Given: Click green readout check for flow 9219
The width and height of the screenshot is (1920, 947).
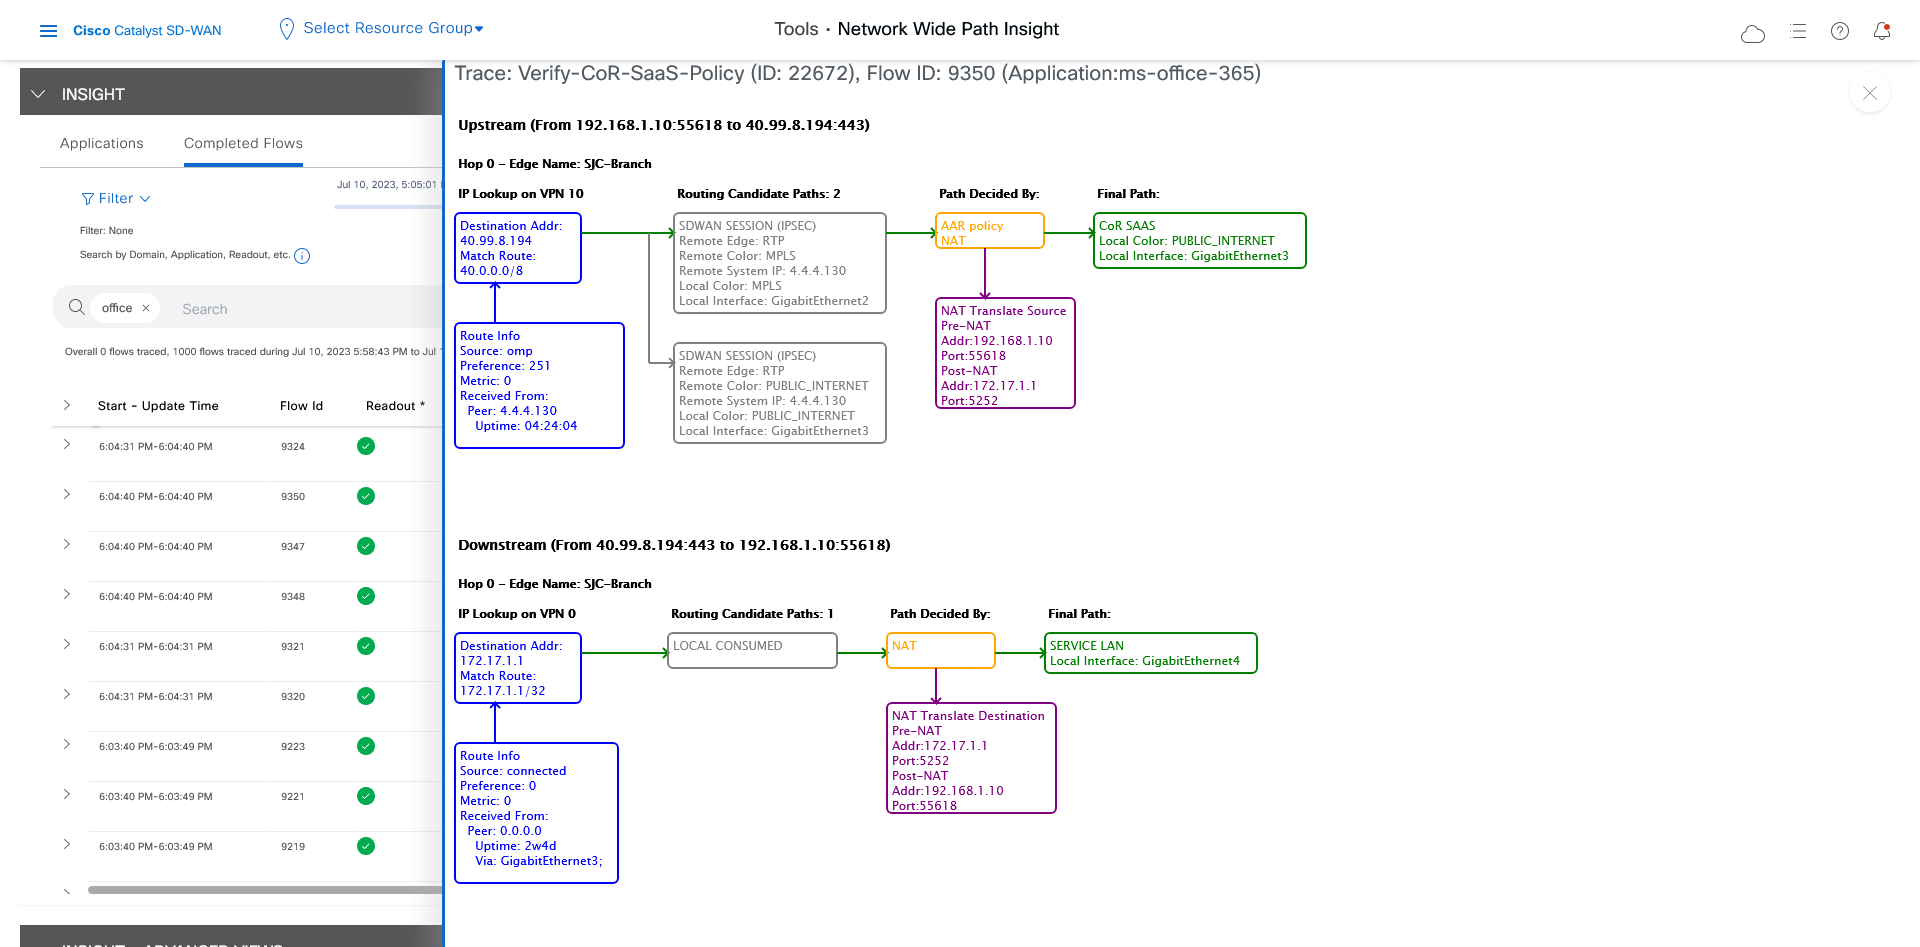Looking at the screenshot, I should click(x=366, y=846).
